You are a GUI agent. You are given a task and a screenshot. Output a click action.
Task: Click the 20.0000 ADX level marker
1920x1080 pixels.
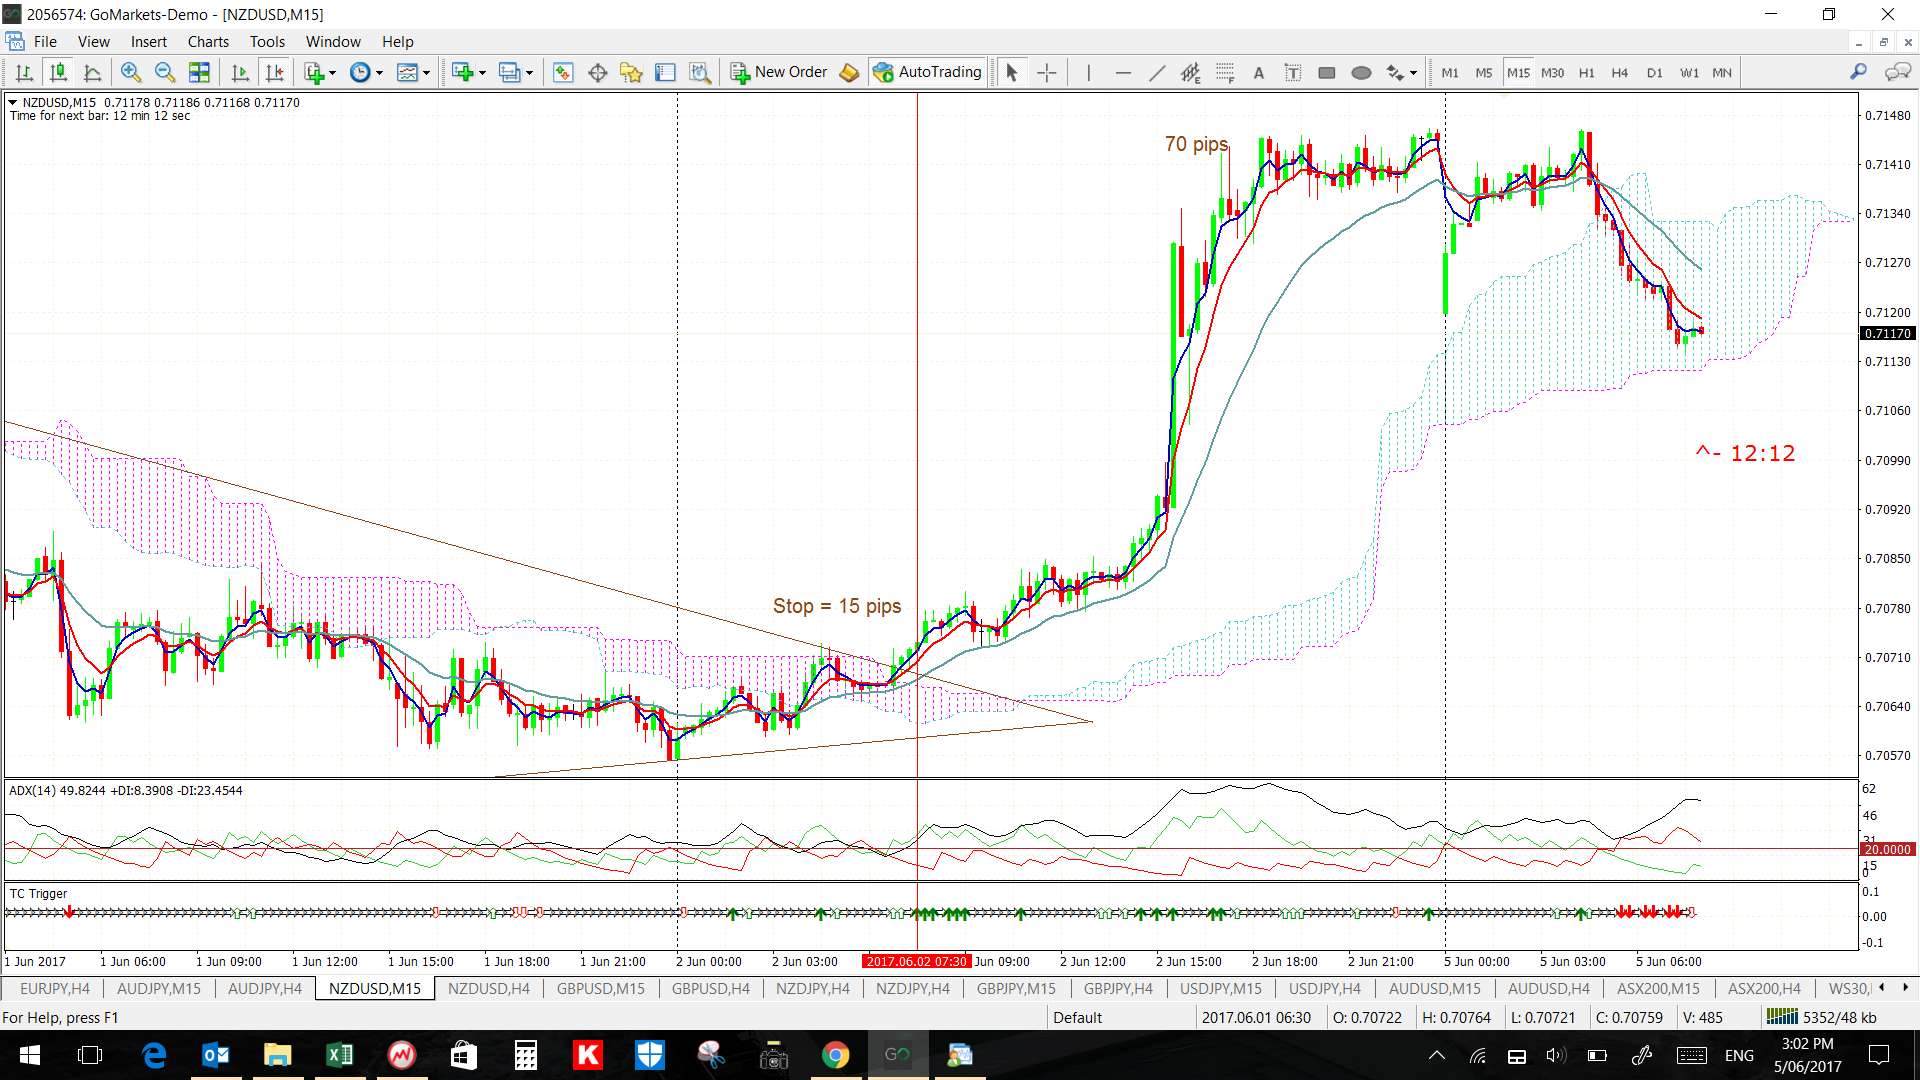[1886, 849]
